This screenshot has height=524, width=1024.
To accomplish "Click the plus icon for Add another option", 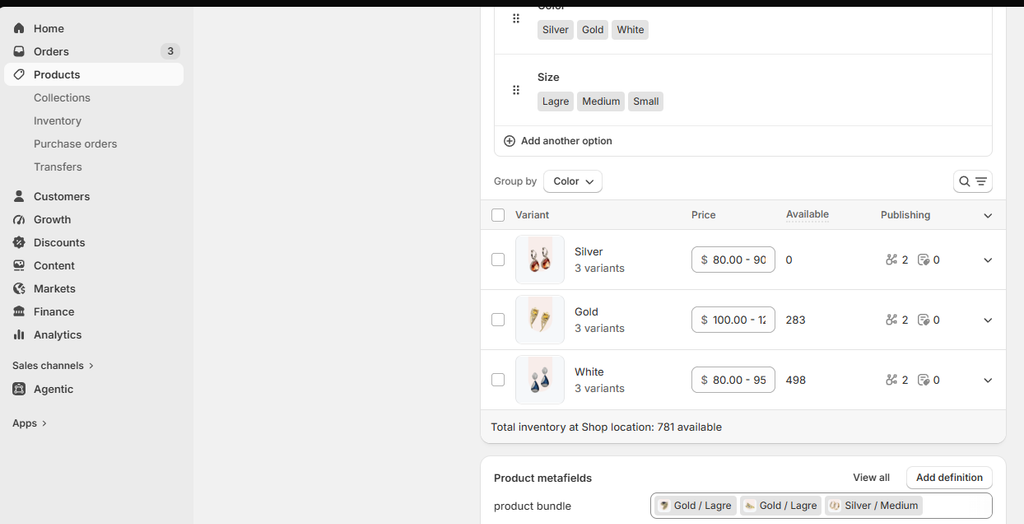I will 509,140.
